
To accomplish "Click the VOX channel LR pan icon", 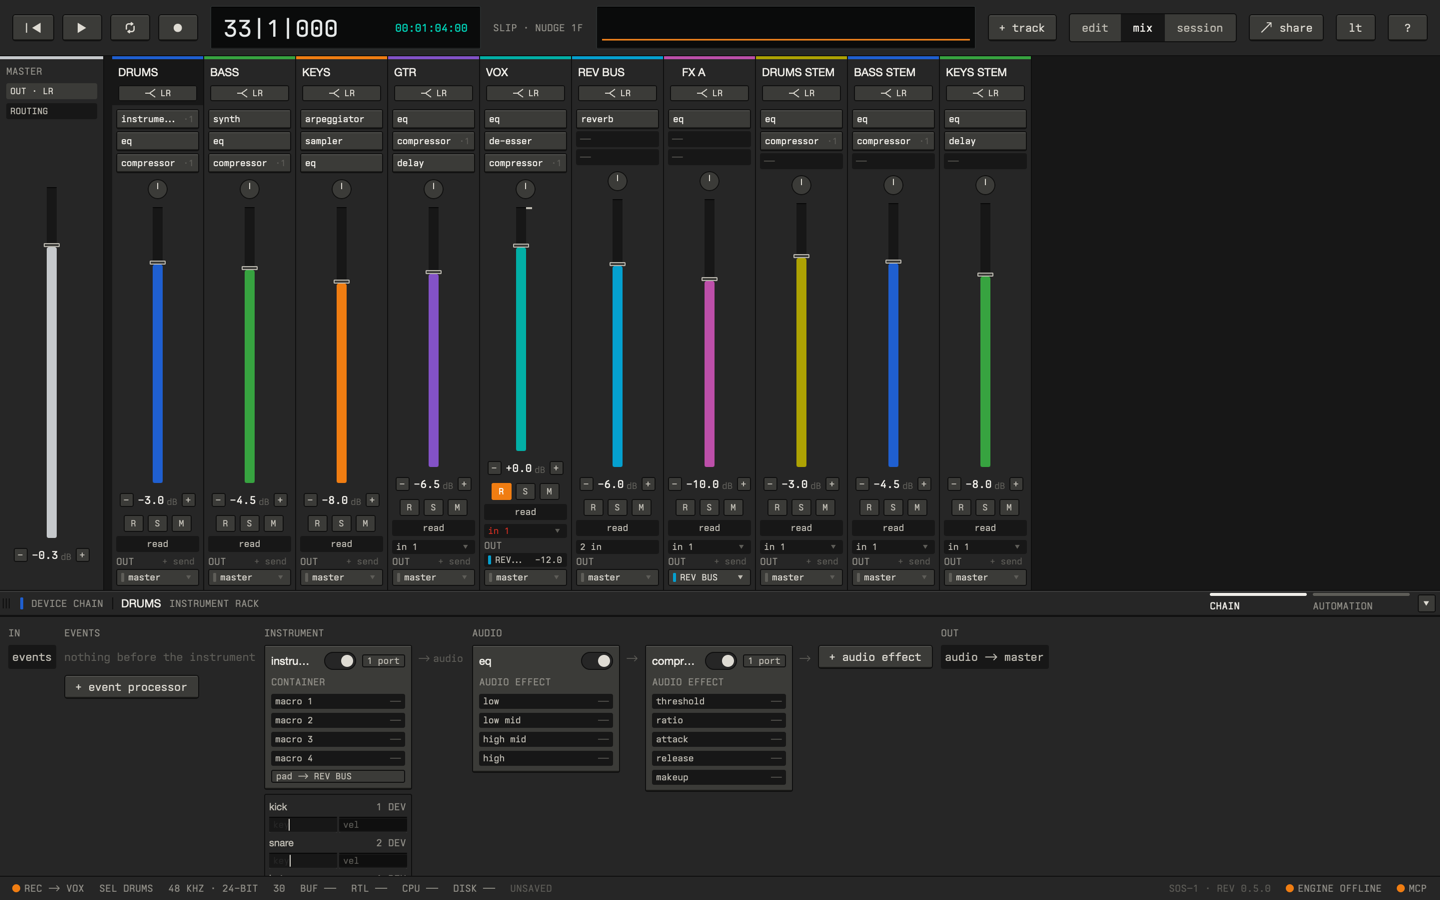I will 526,93.
